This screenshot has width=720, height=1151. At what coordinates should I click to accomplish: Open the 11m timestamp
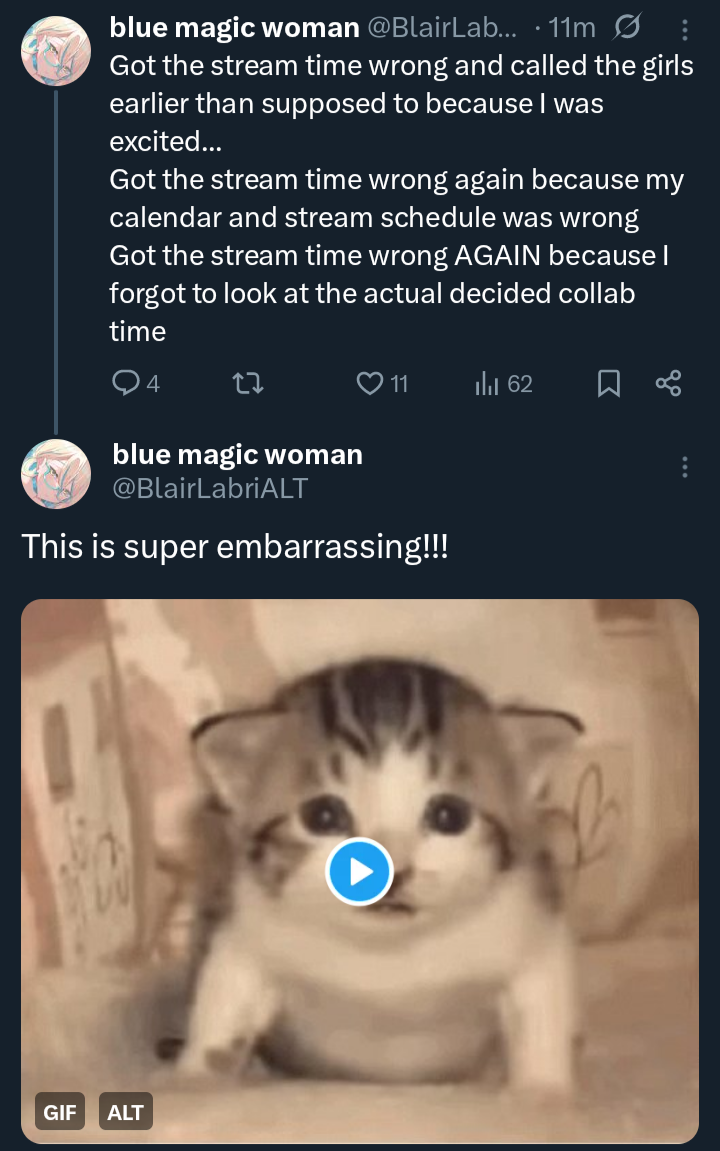[x=571, y=28]
